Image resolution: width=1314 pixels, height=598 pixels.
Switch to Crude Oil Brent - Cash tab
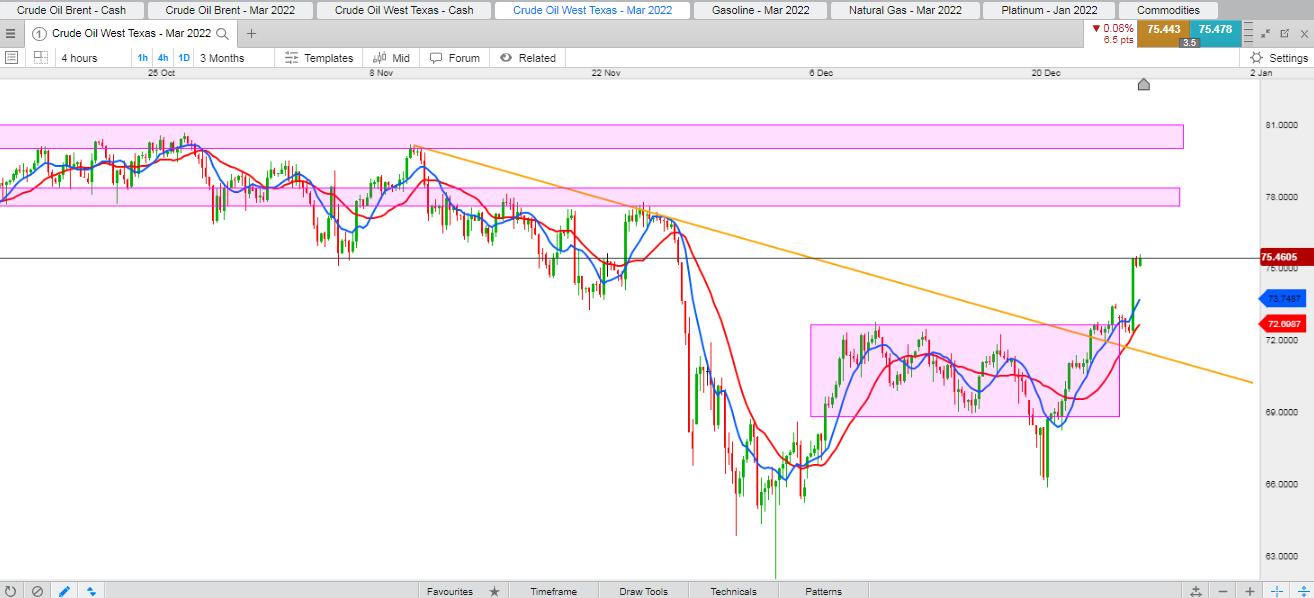pos(71,10)
